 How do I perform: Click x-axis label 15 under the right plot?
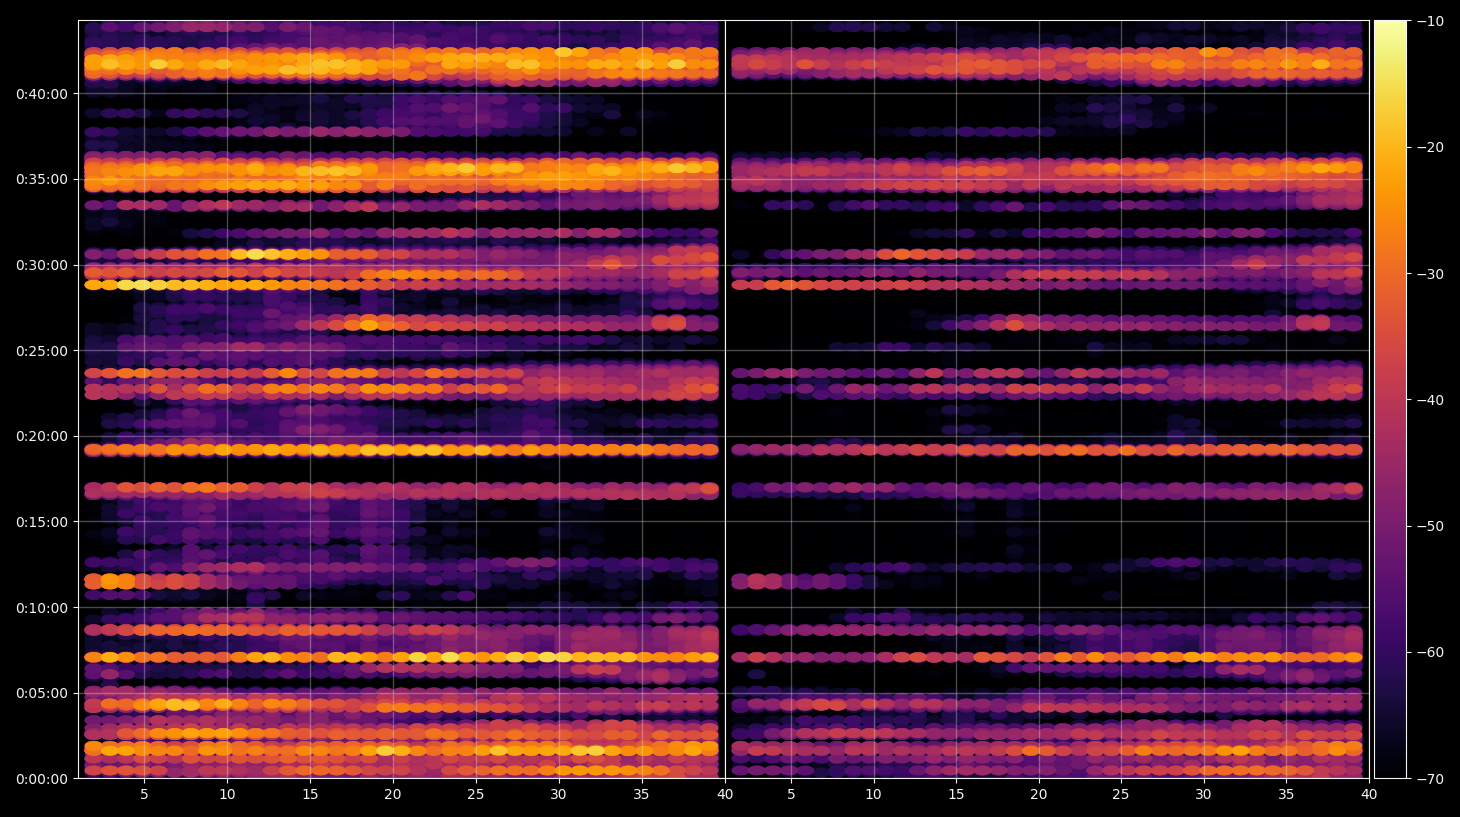[x=956, y=795]
